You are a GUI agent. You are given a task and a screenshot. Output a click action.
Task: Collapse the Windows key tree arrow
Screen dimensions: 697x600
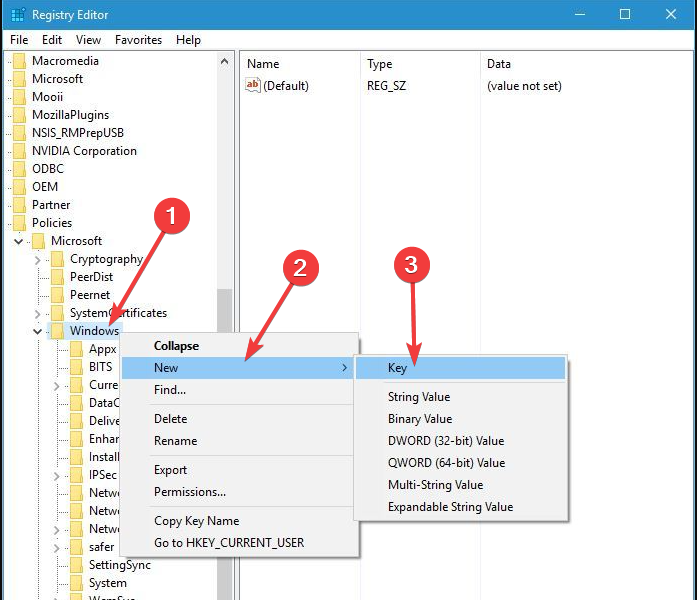click(x=38, y=331)
